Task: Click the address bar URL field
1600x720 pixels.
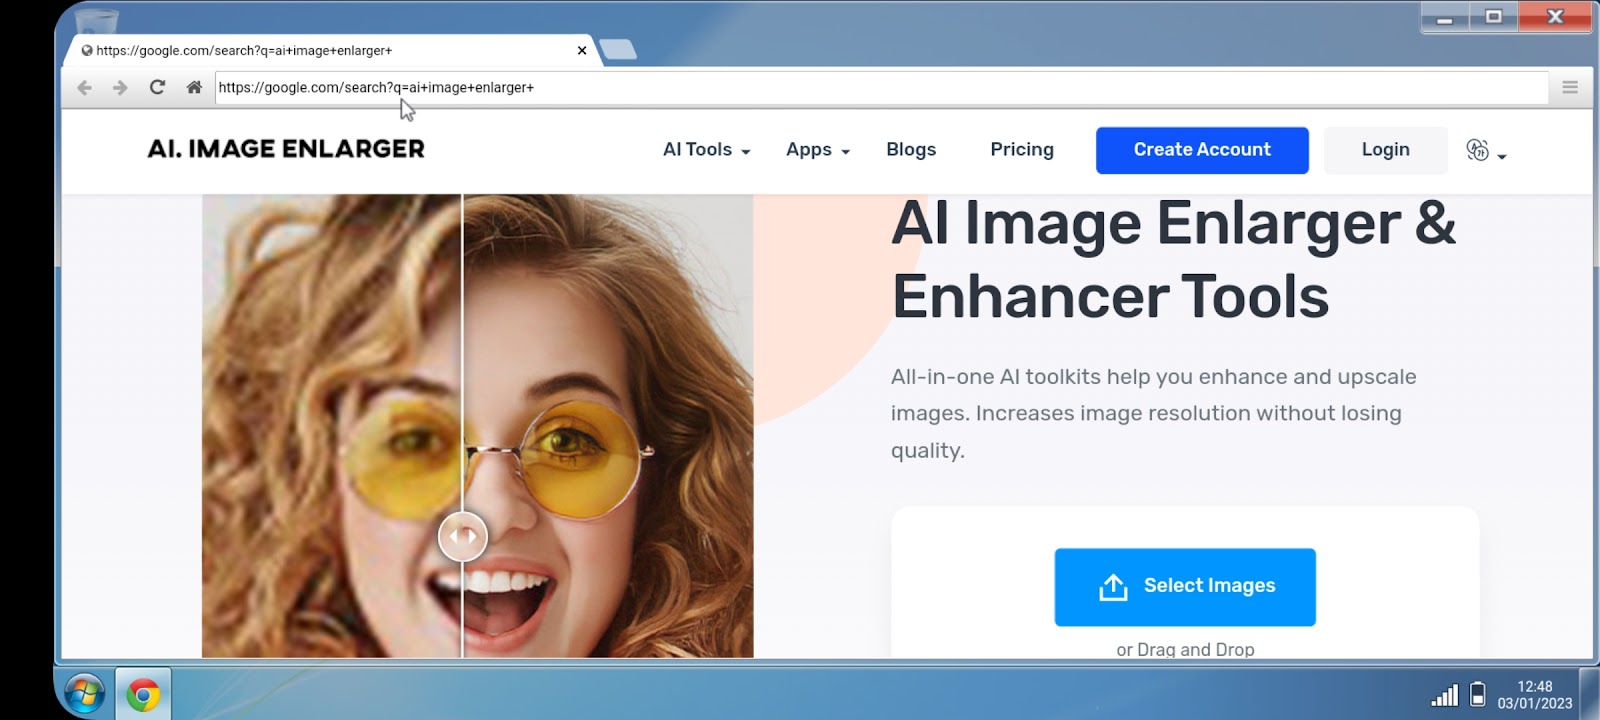Action: pos(882,87)
